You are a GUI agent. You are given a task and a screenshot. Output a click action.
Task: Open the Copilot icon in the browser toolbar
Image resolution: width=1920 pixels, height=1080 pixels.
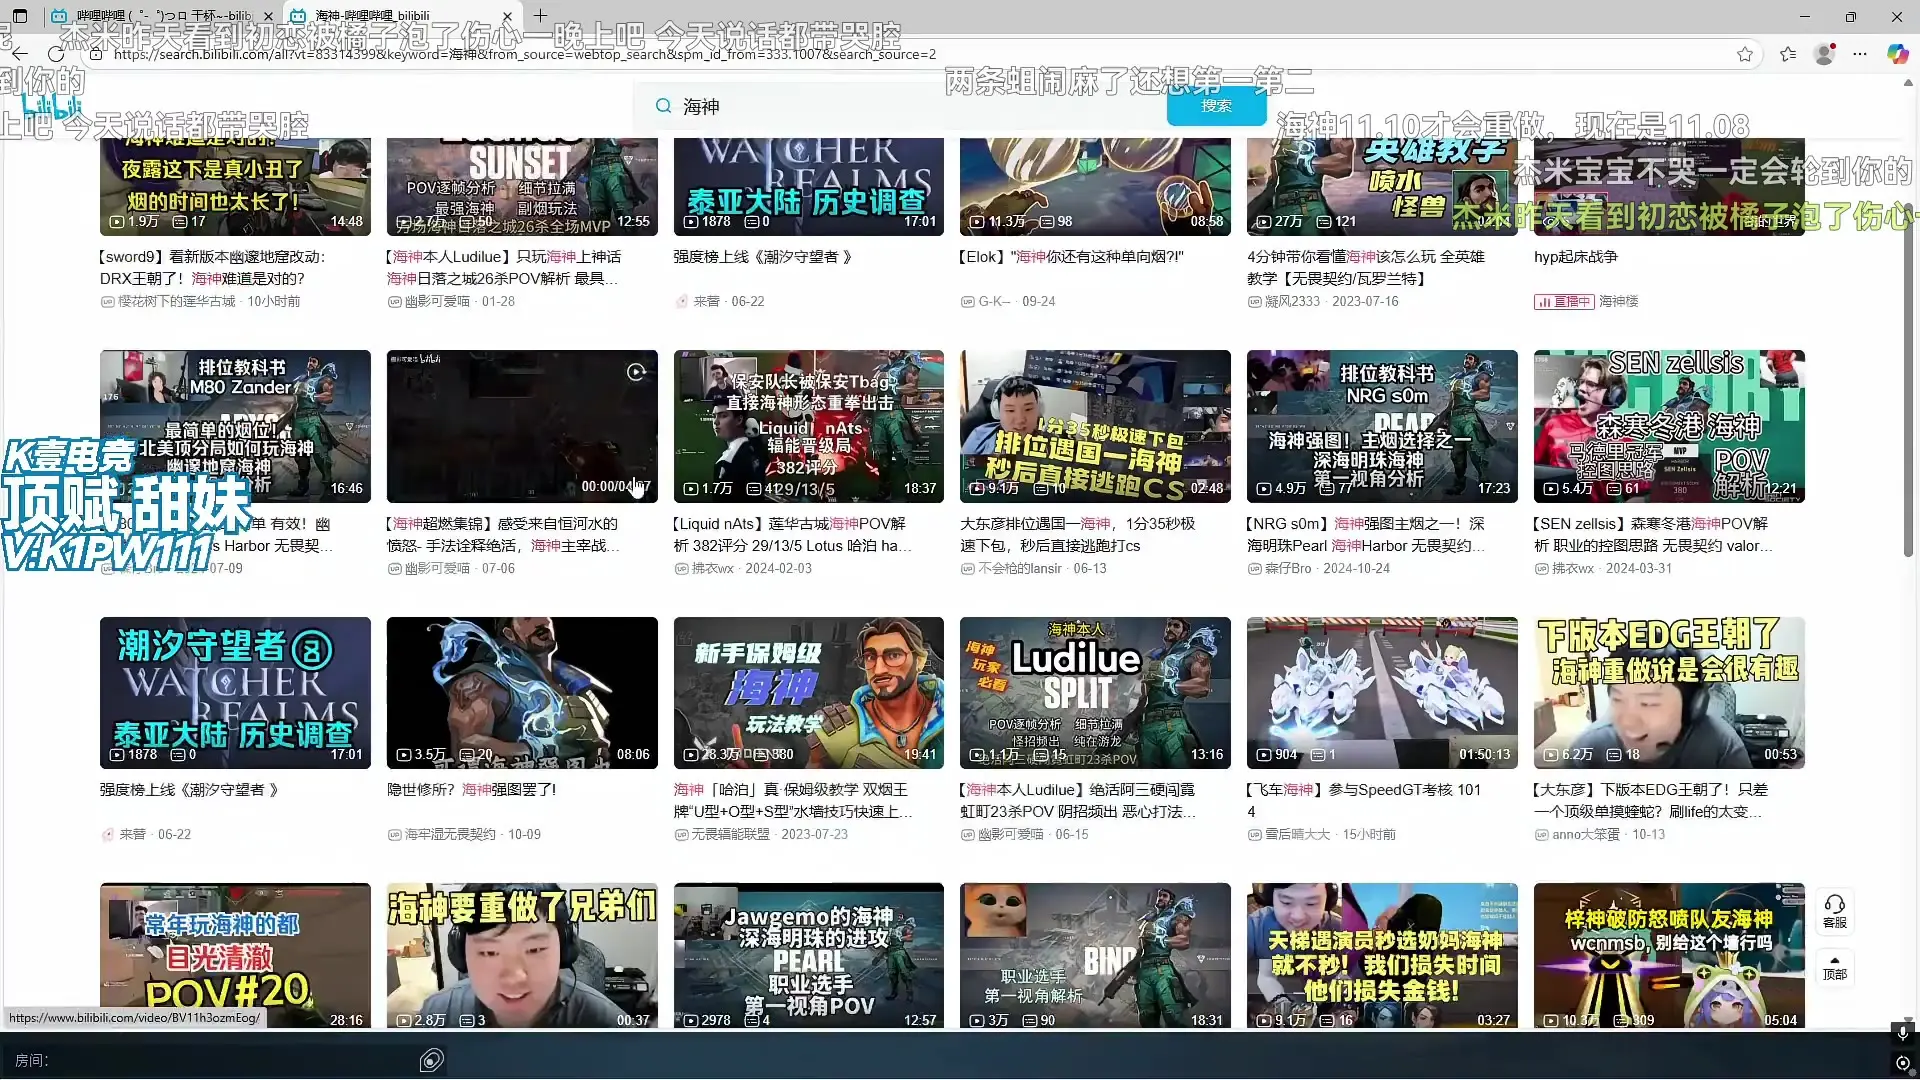[1897, 54]
